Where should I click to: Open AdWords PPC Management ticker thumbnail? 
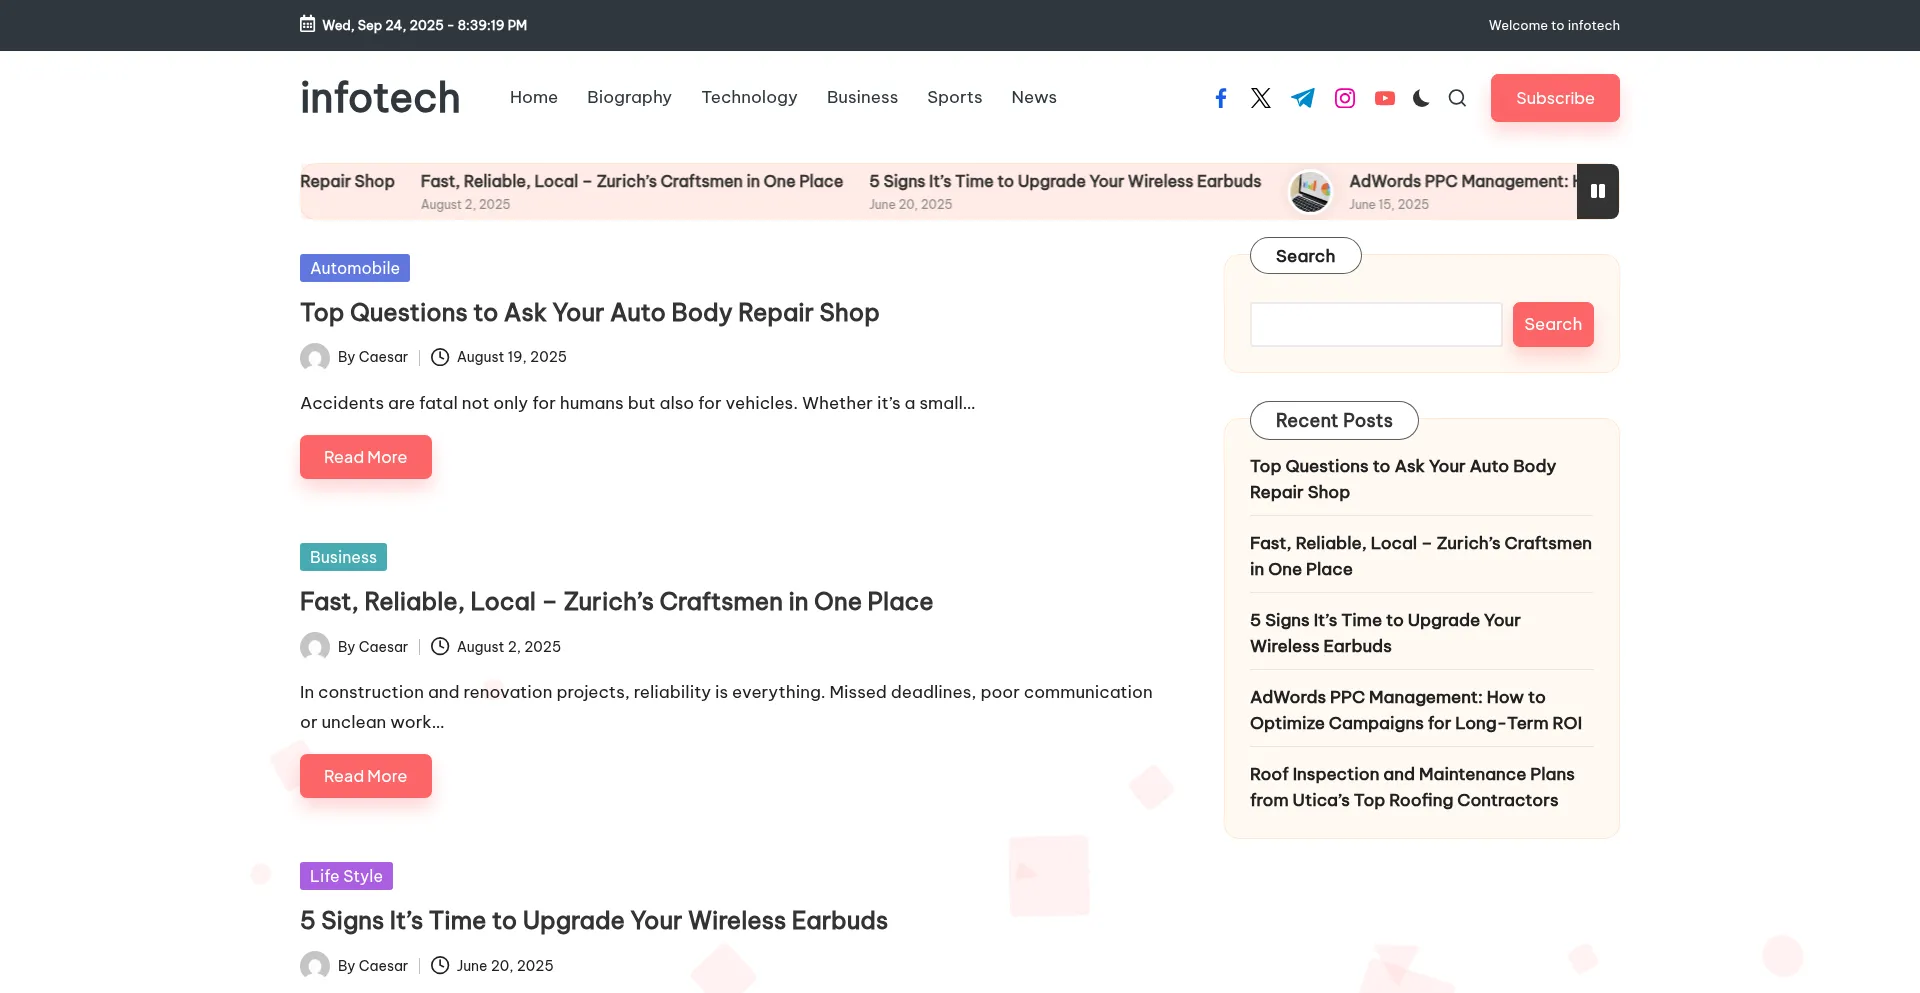pyautogui.click(x=1310, y=192)
